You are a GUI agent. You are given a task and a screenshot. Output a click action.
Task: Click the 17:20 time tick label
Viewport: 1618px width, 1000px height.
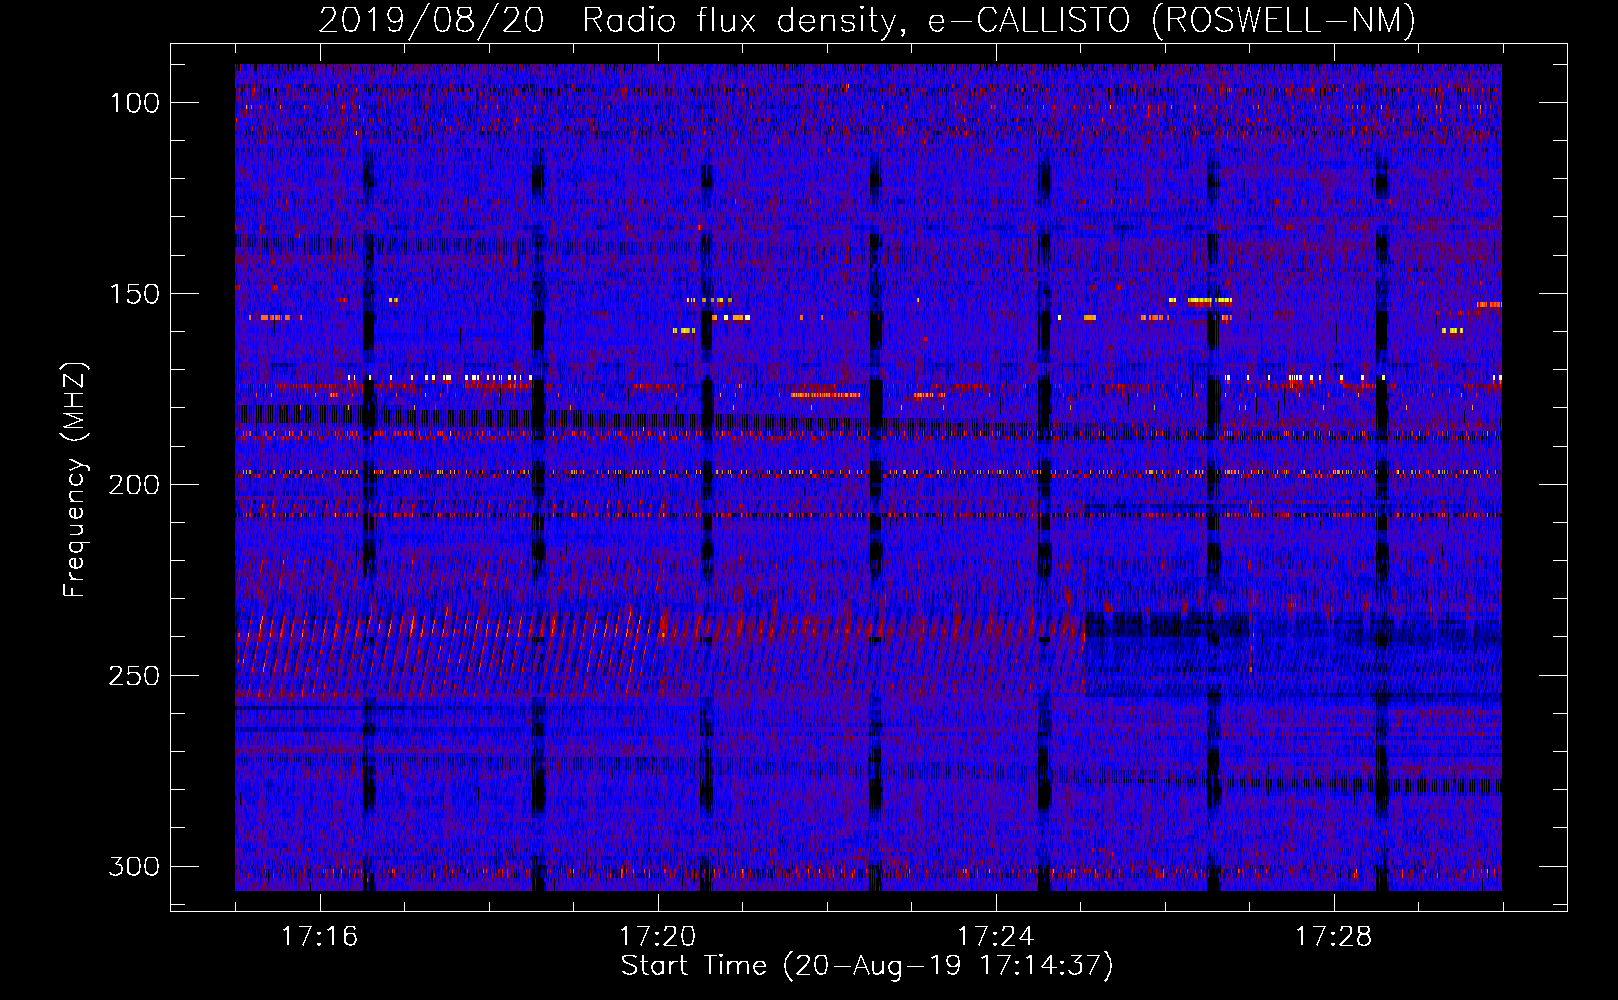[658, 937]
